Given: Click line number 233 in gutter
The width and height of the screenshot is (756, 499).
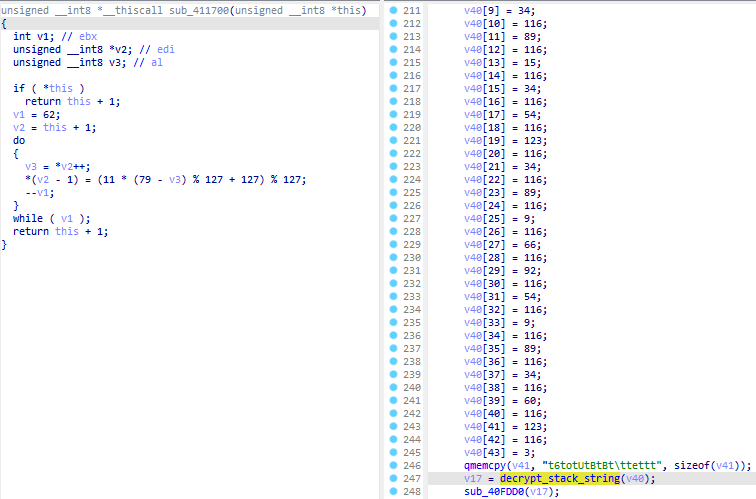Looking at the screenshot, I should pyautogui.click(x=412, y=297).
